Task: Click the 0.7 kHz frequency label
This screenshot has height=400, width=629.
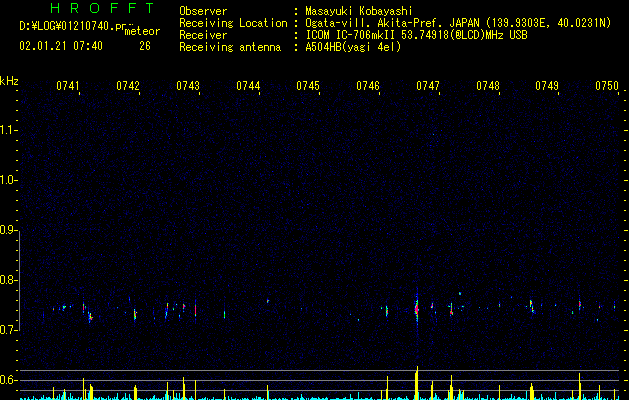Action: coord(8,330)
